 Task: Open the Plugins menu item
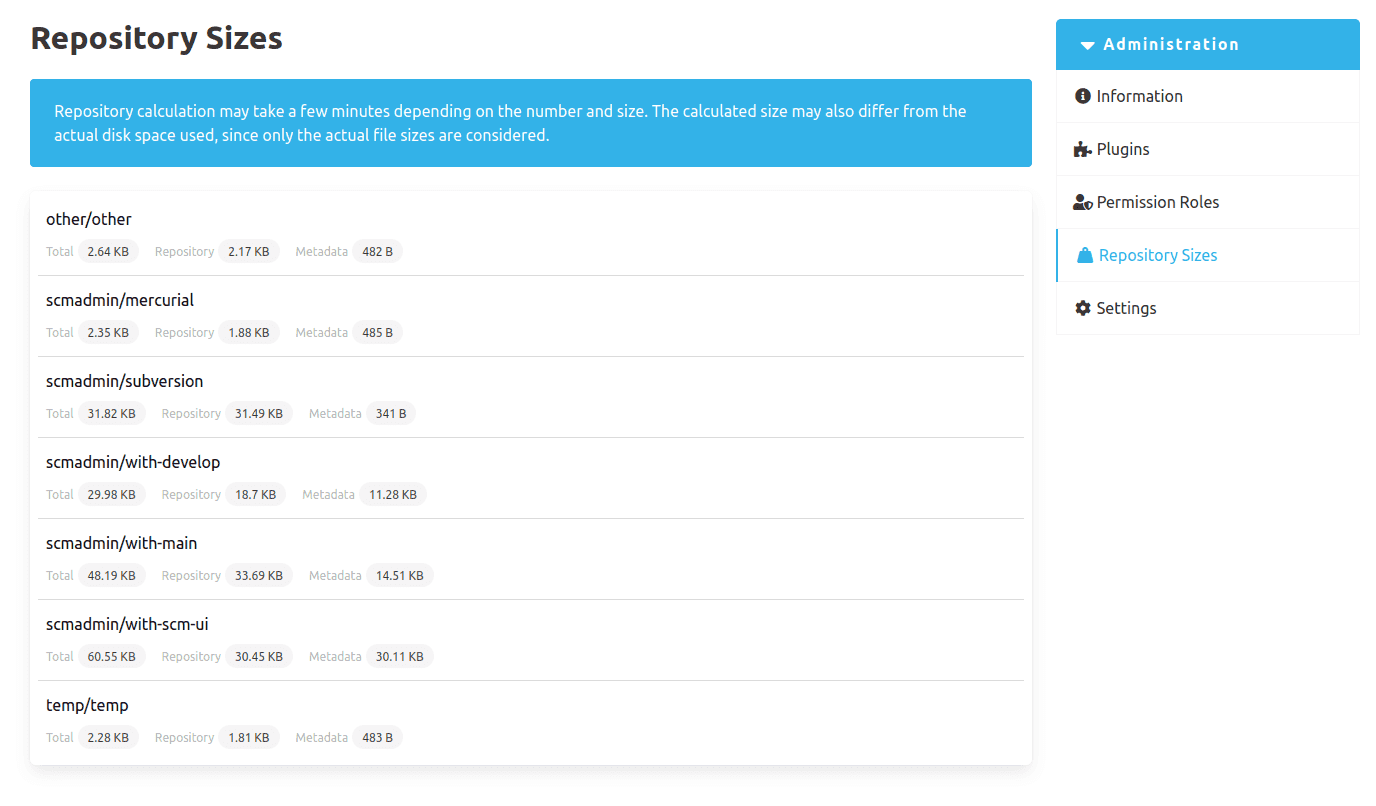coord(1208,149)
